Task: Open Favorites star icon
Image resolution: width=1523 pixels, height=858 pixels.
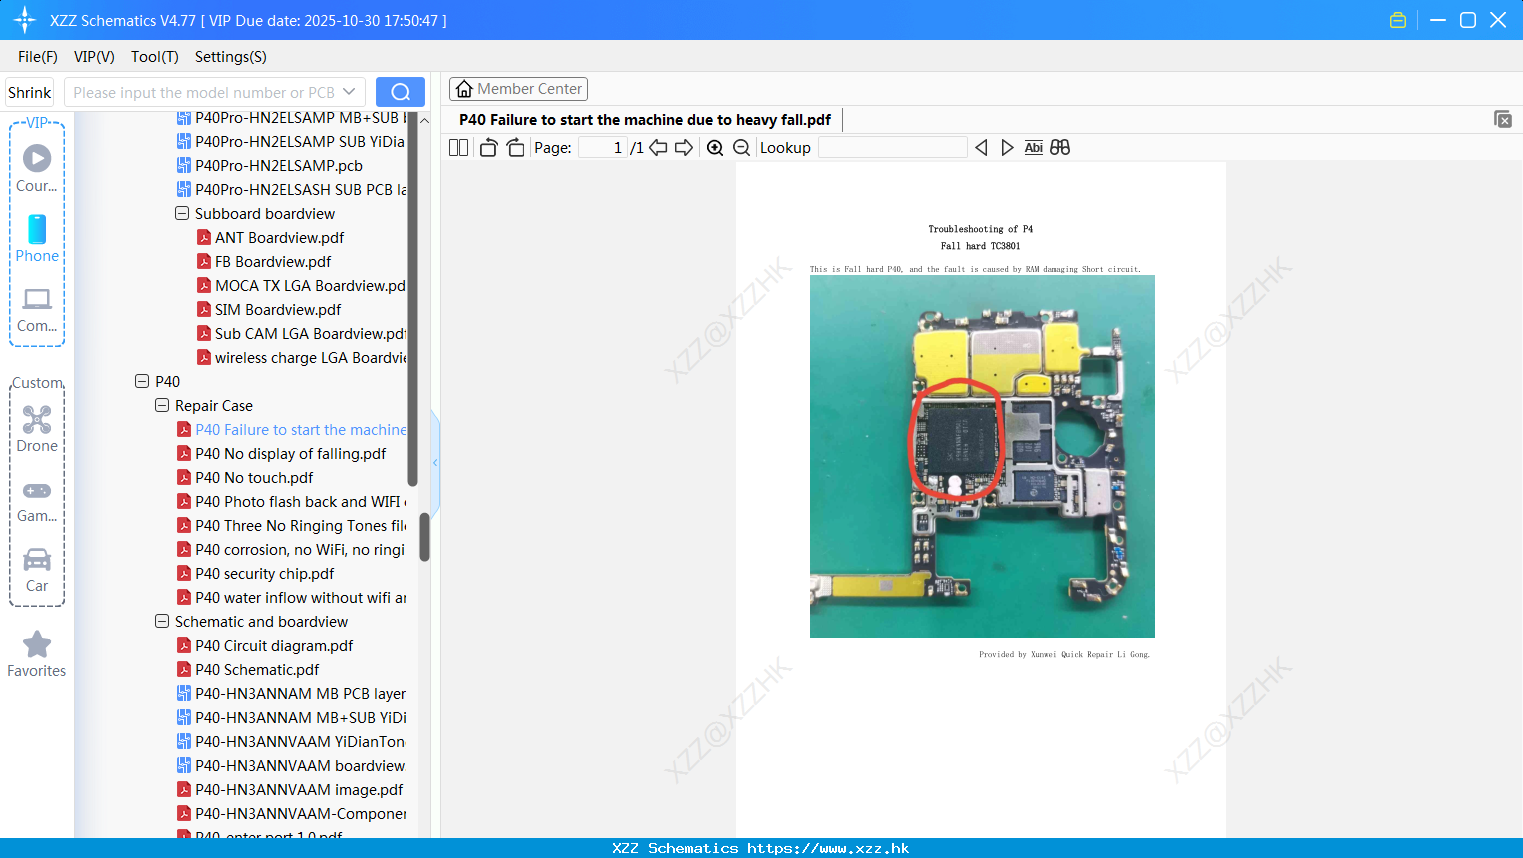Action: click(37, 654)
